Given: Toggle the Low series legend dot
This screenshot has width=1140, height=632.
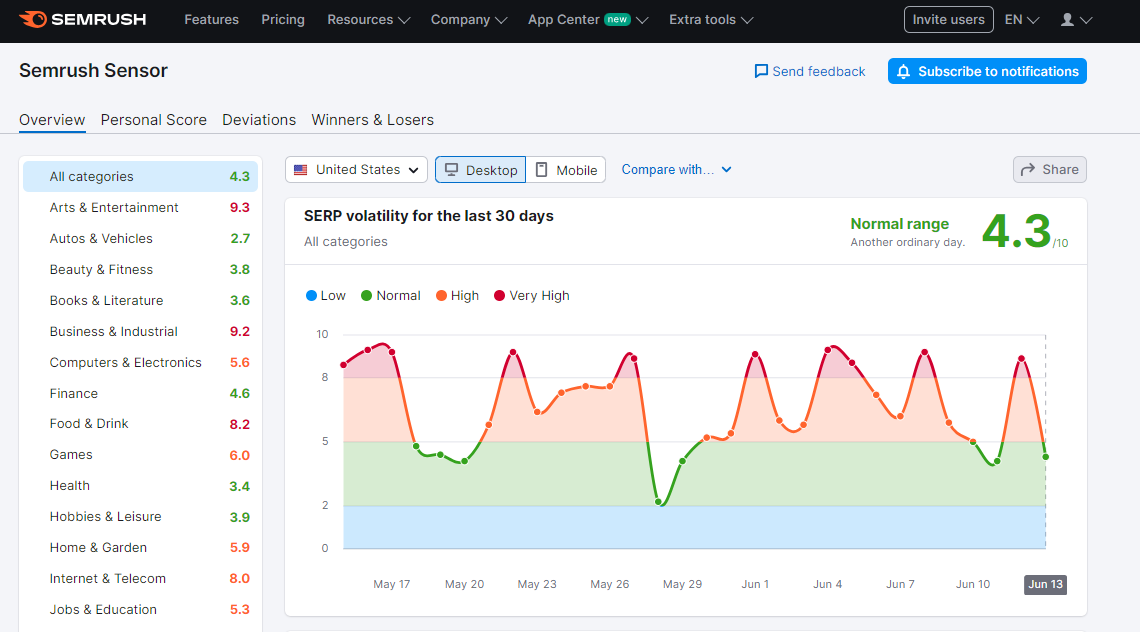Looking at the screenshot, I should 311,295.
